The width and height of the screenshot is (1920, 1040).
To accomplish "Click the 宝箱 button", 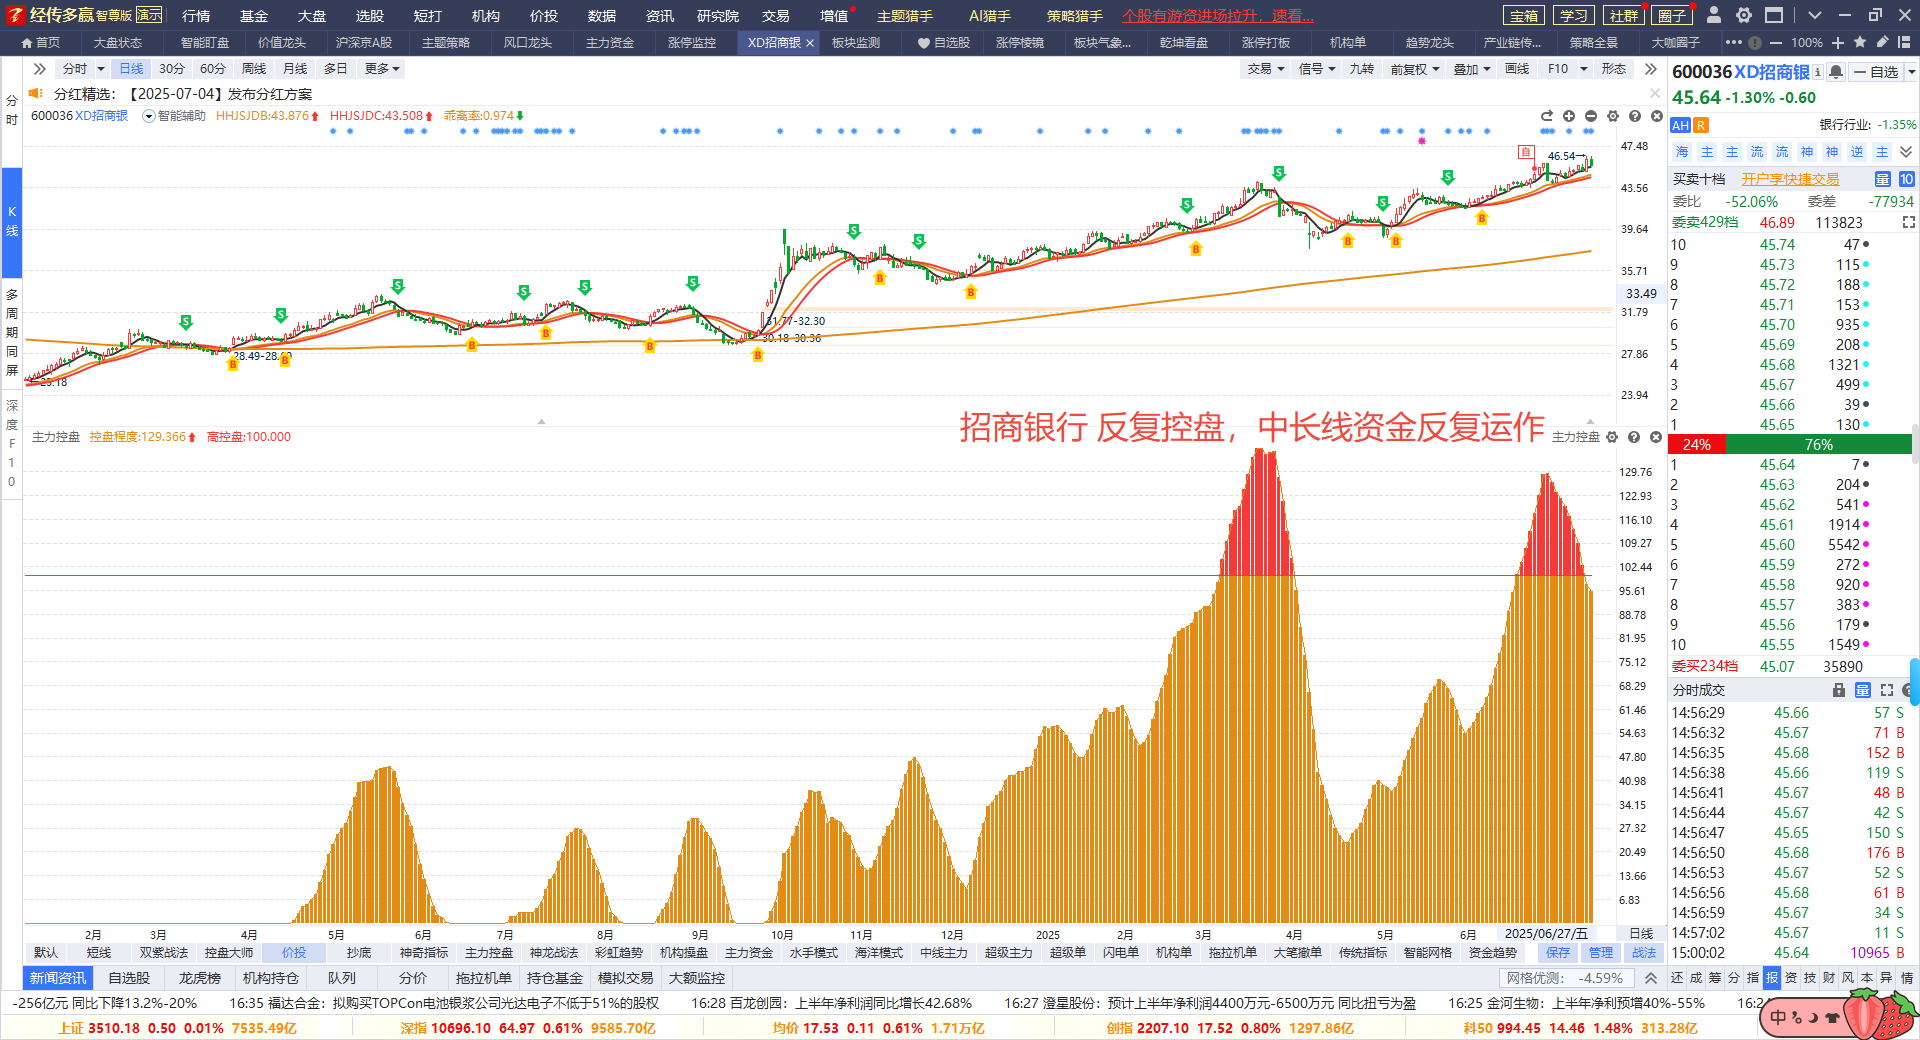I will point(1524,15).
